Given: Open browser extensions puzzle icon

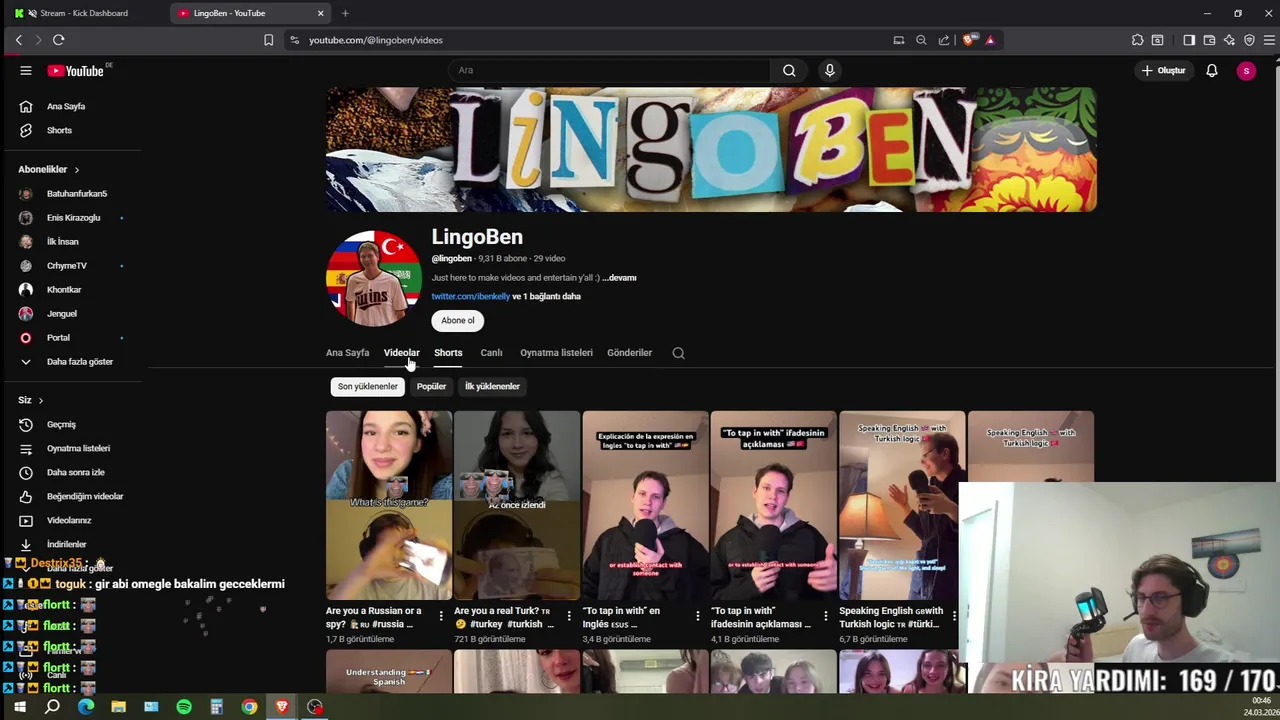Looking at the screenshot, I should [1137, 40].
